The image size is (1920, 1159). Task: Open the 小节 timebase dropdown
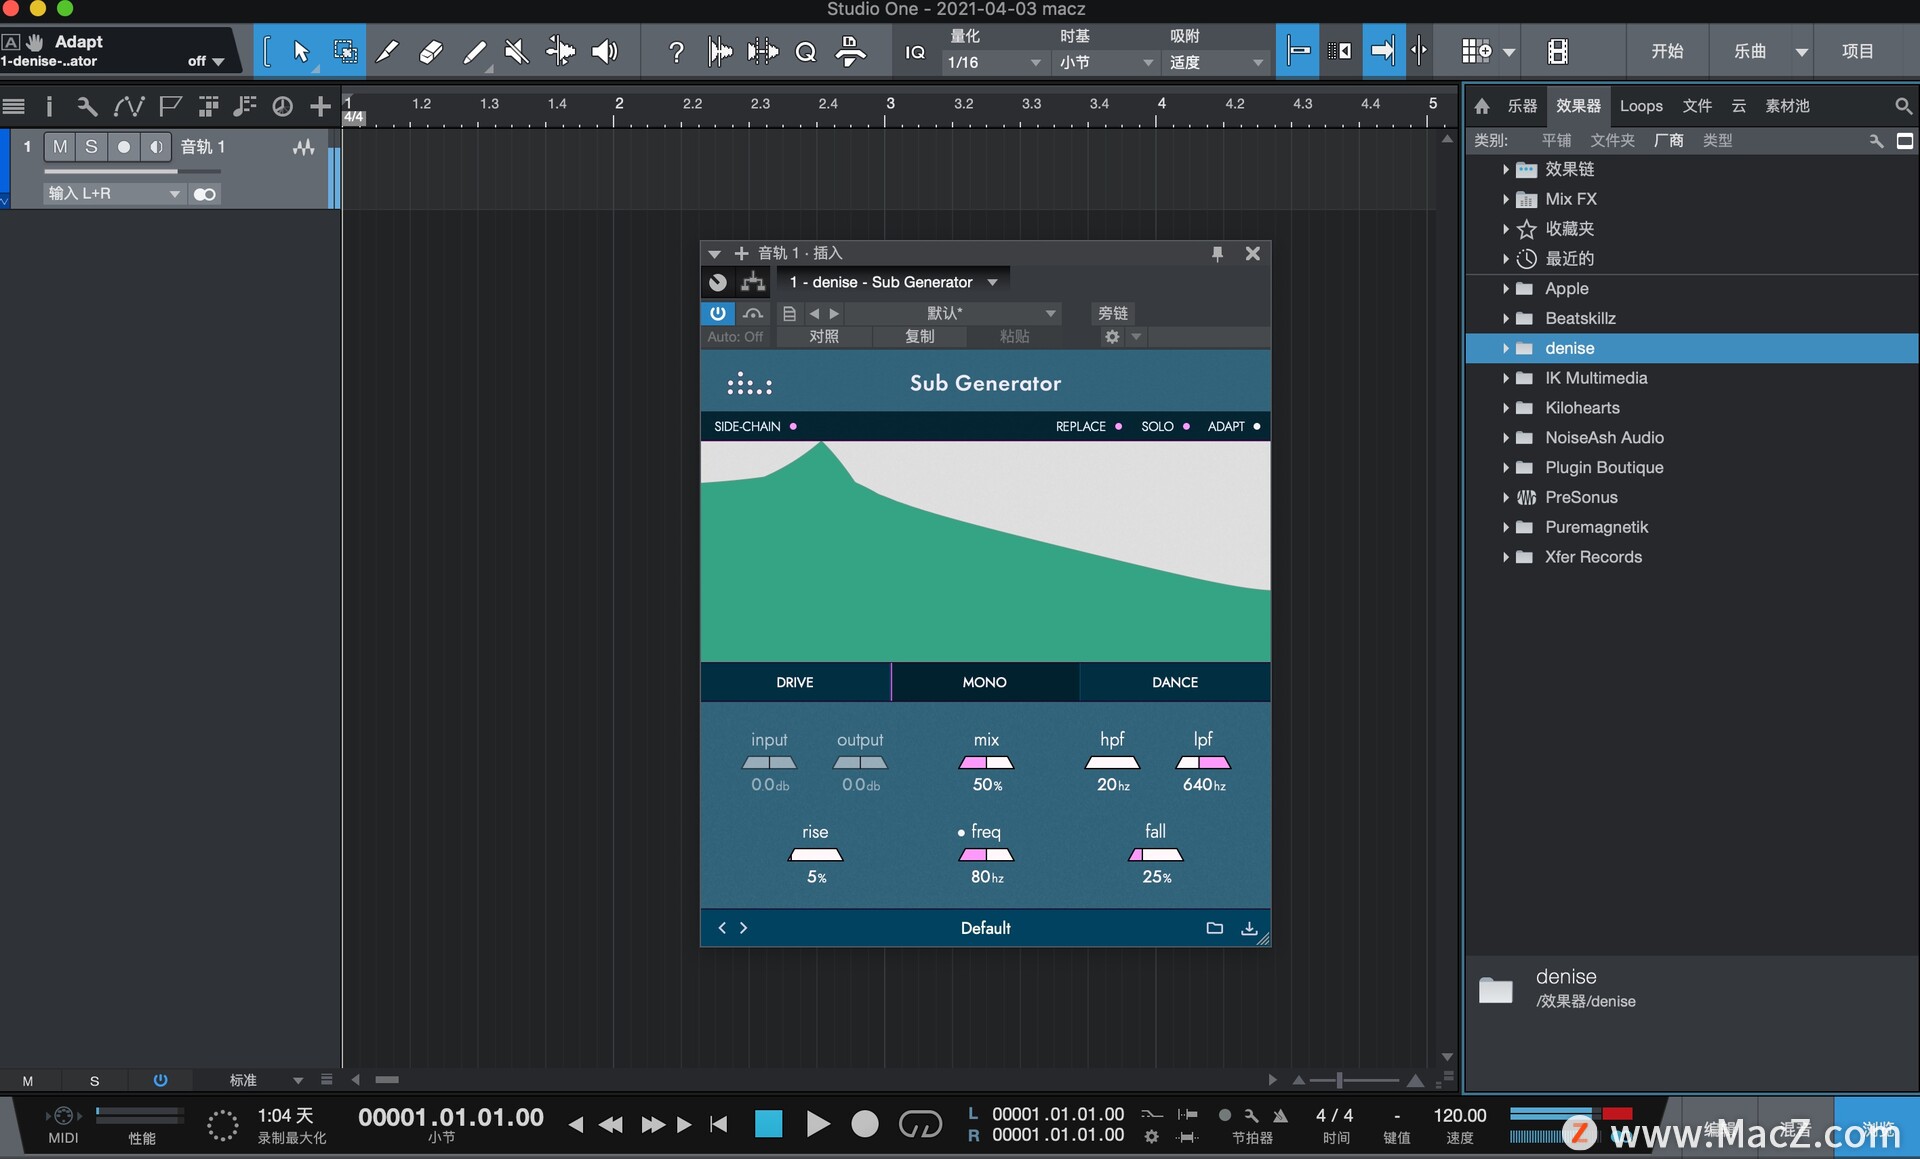click(1105, 62)
